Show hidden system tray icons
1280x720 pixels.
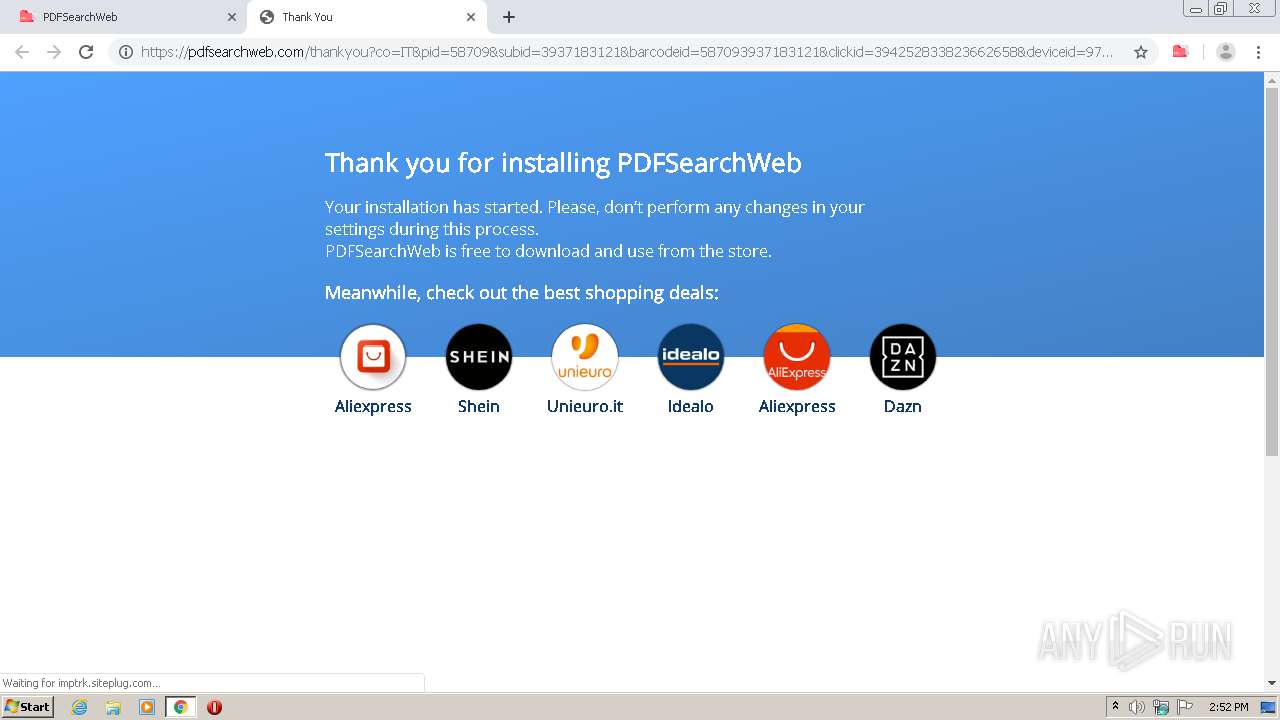pyautogui.click(x=1116, y=707)
